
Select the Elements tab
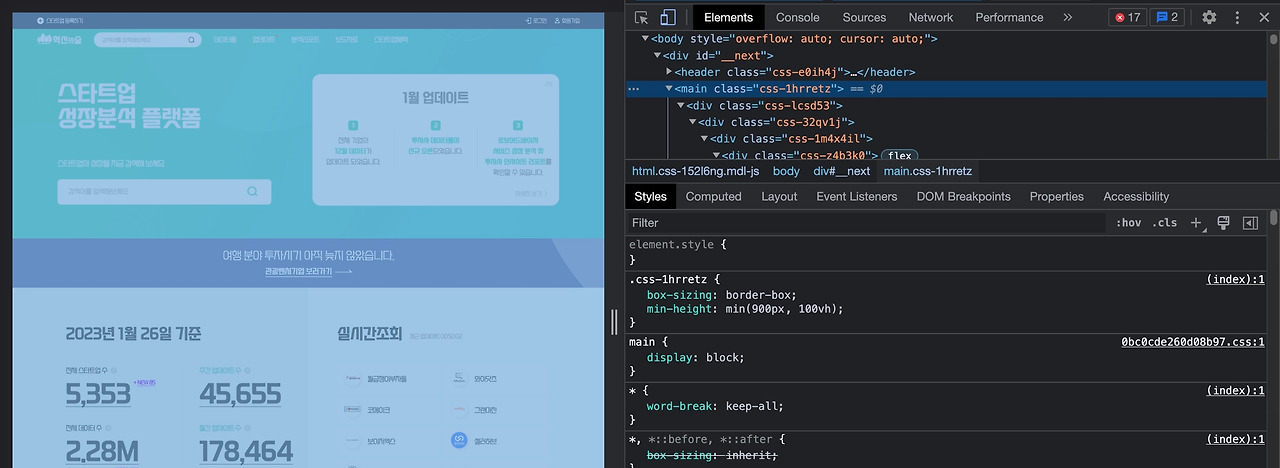click(x=728, y=17)
